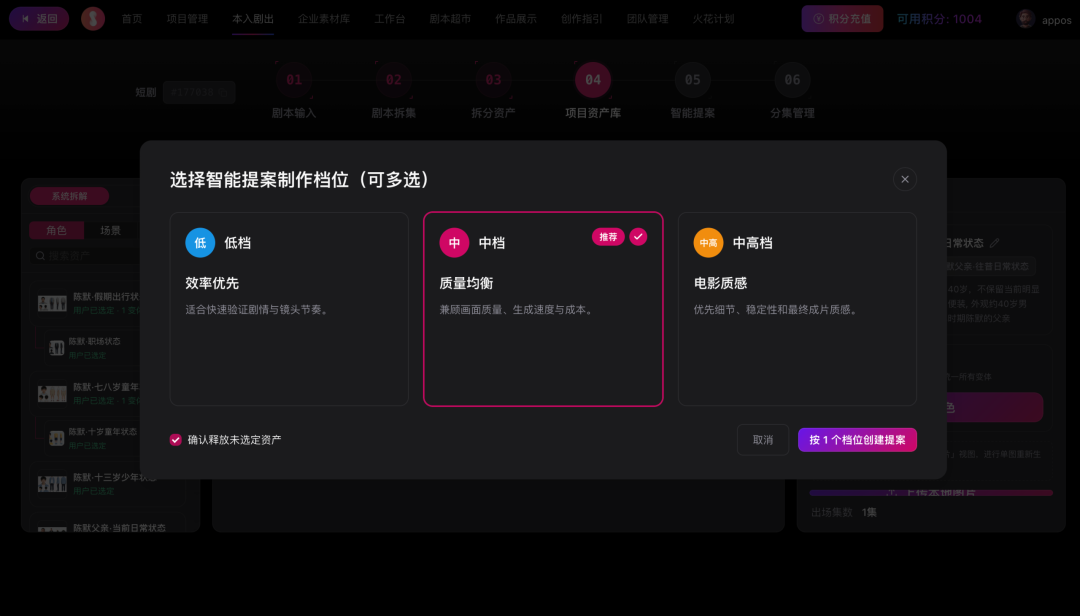Select 陈默·十三岁少年 asset thumbnail
This screenshot has height=616, width=1080.
(x=52, y=484)
